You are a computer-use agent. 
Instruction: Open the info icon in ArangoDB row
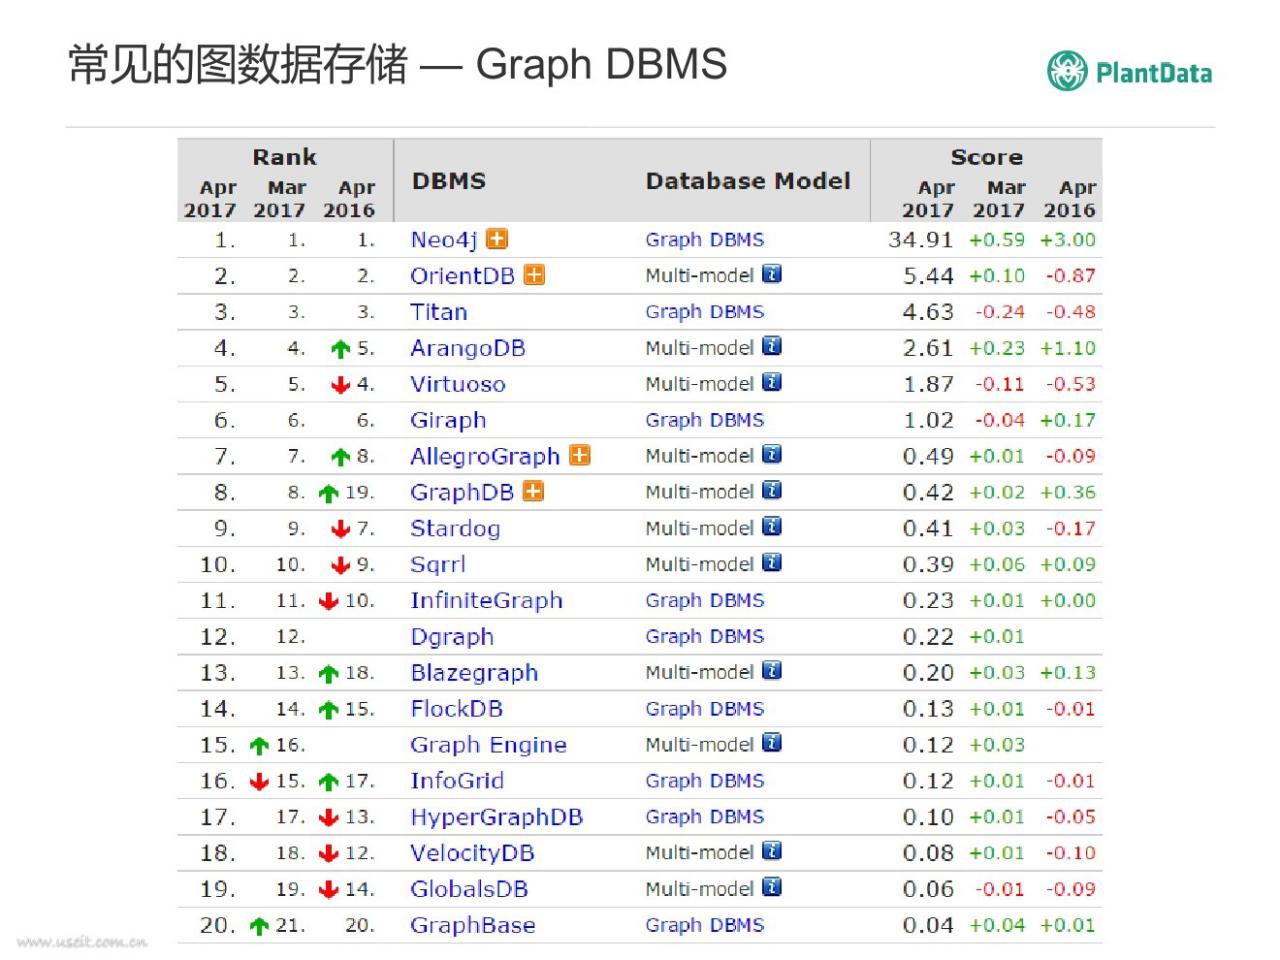click(772, 346)
